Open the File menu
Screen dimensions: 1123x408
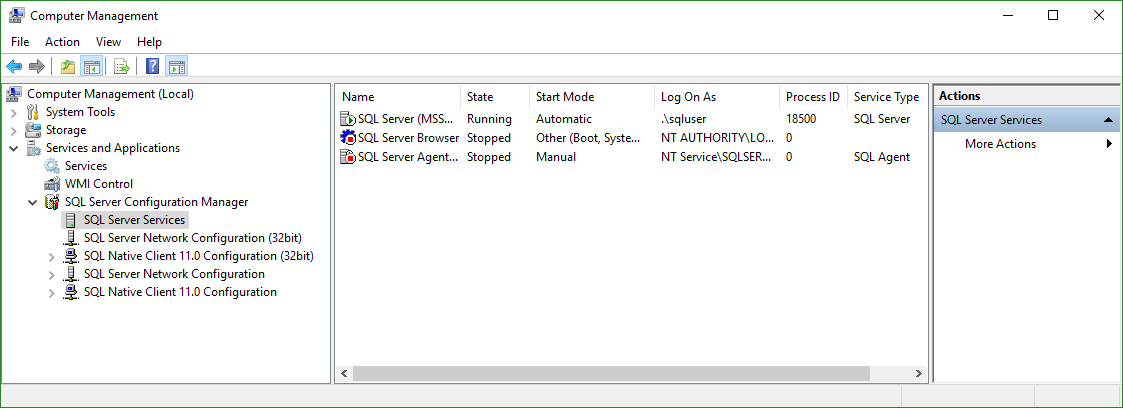[x=20, y=42]
